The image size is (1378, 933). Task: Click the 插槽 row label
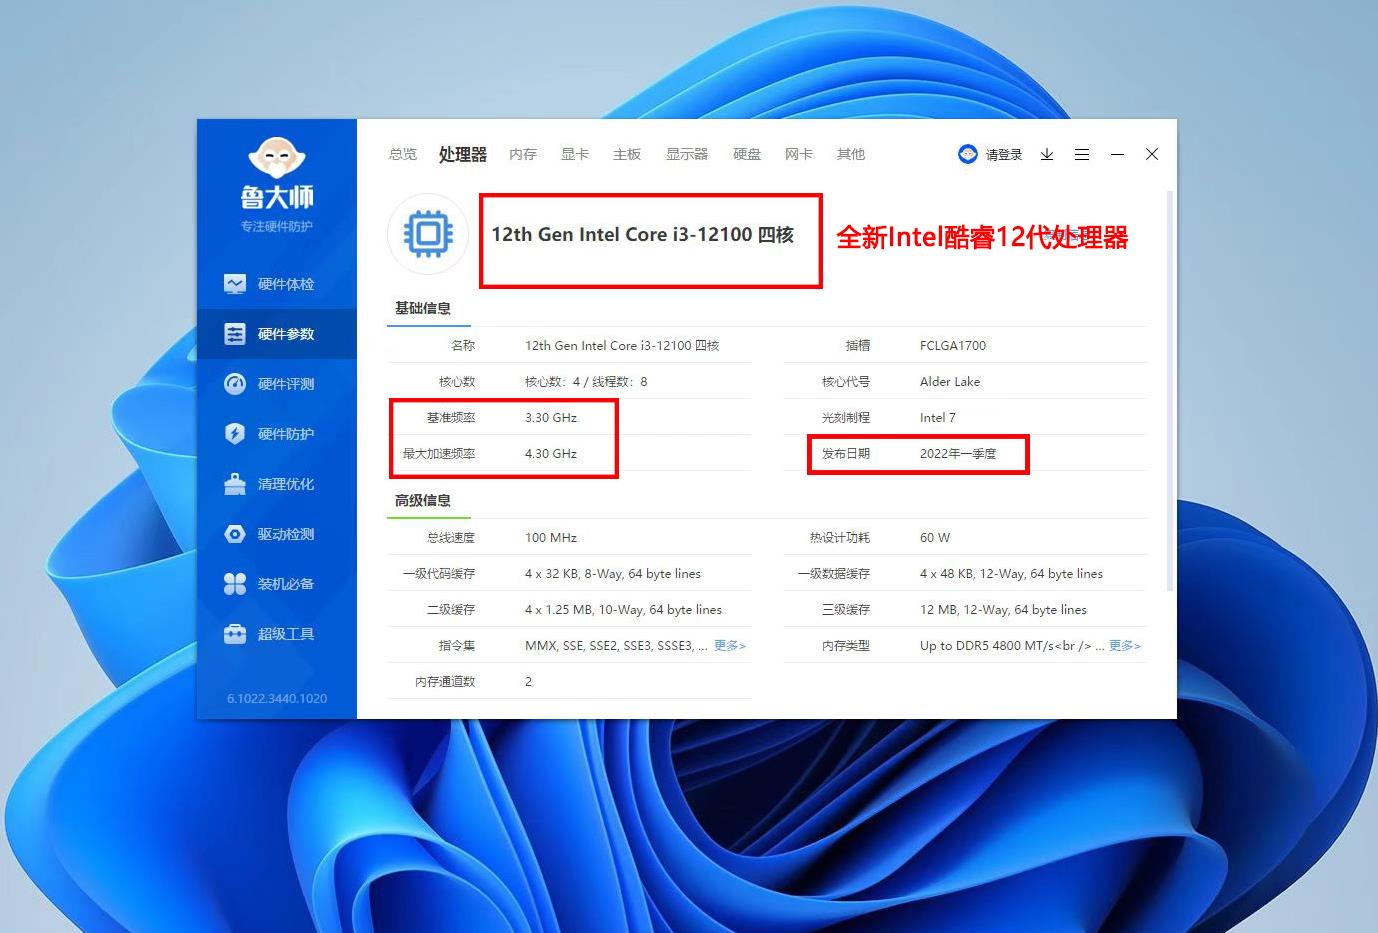(x=858, y=346)
